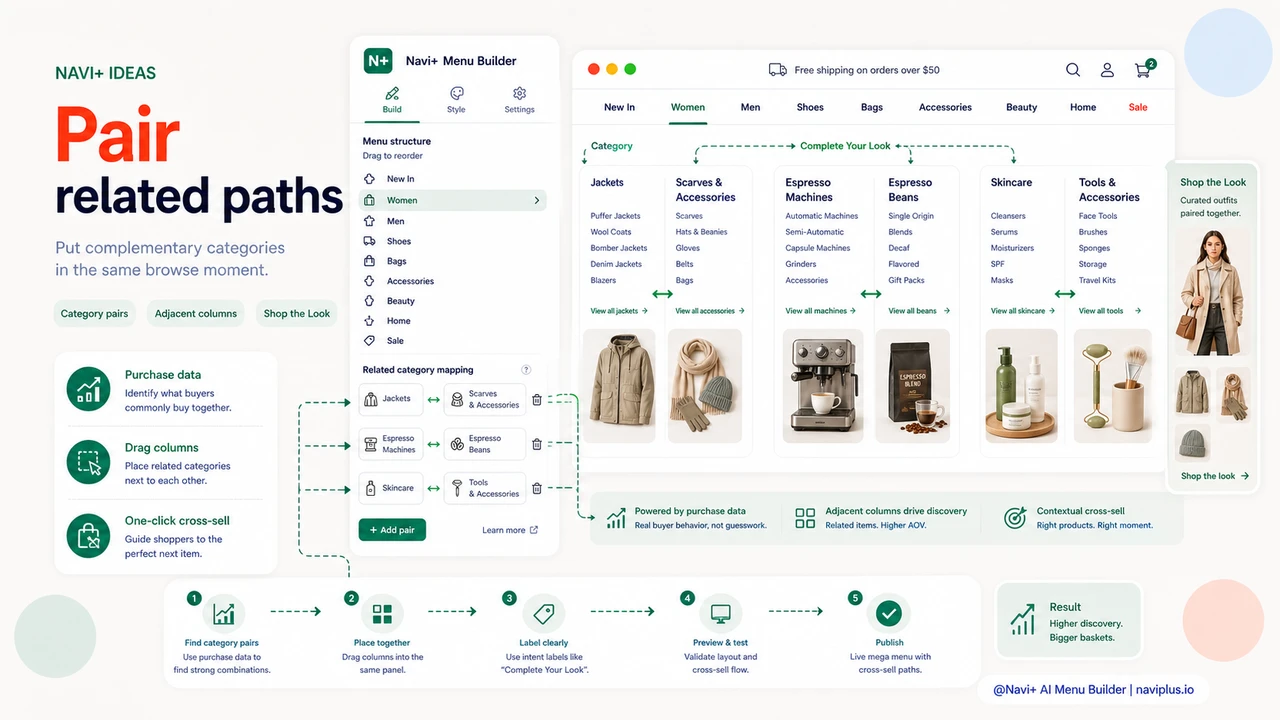Click the Publish checkmark icon

click(x=889, y=613)
